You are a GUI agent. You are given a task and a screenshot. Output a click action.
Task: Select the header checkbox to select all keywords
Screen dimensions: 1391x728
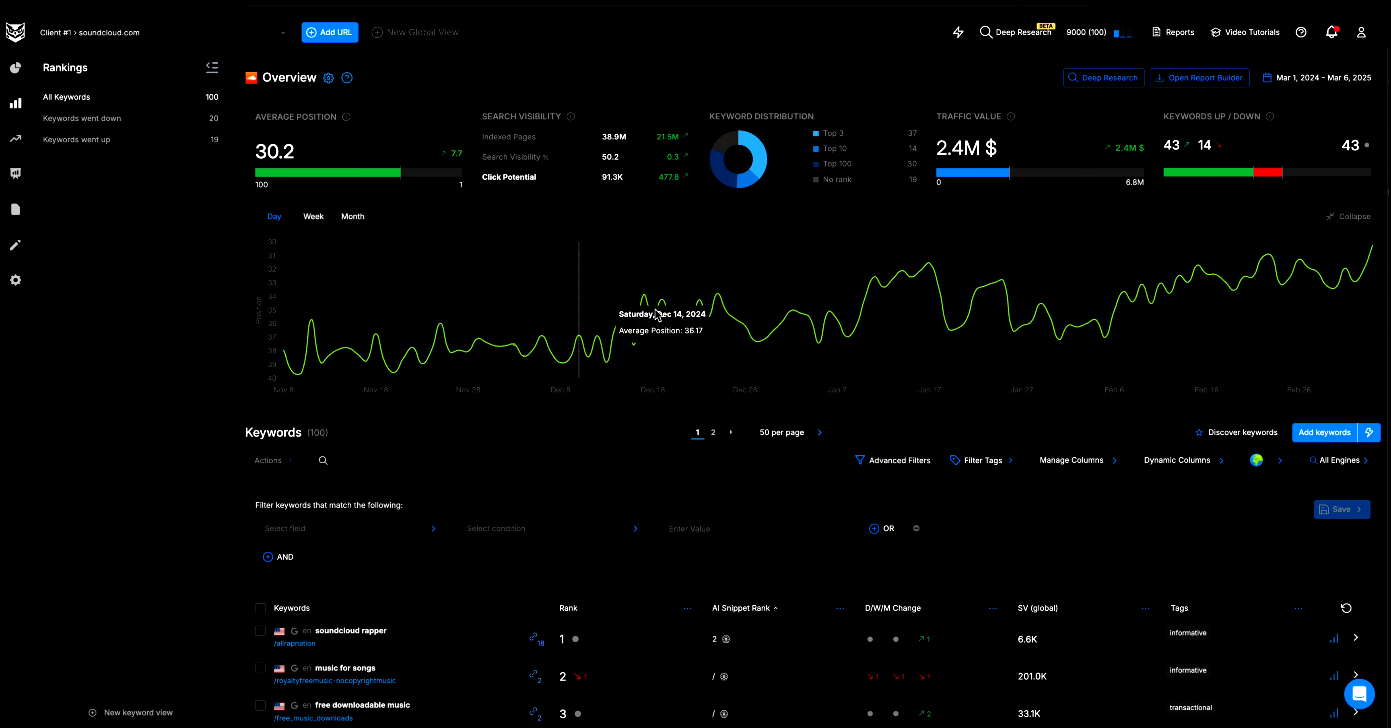(260, 608)
